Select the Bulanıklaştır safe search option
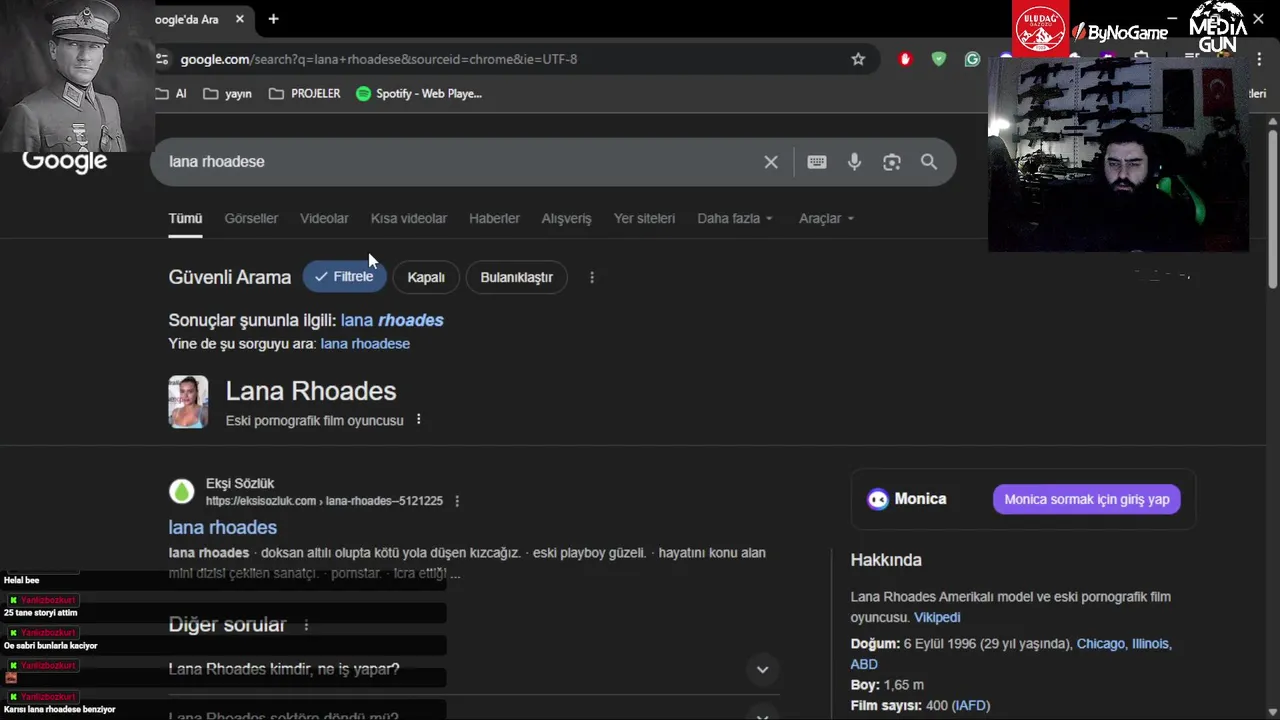This screenshot has height=720, width=1280. (x=516, y=277)
